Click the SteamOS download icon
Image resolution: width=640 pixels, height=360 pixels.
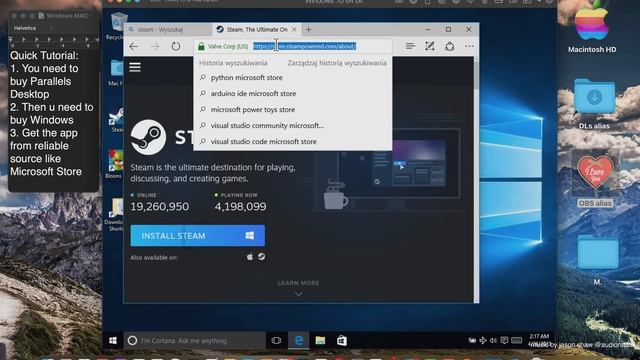coord(261,257)
